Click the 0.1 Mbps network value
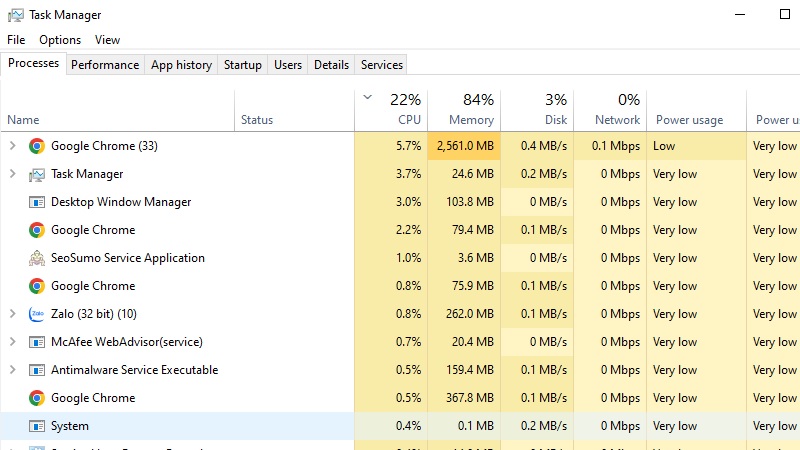 616,146
